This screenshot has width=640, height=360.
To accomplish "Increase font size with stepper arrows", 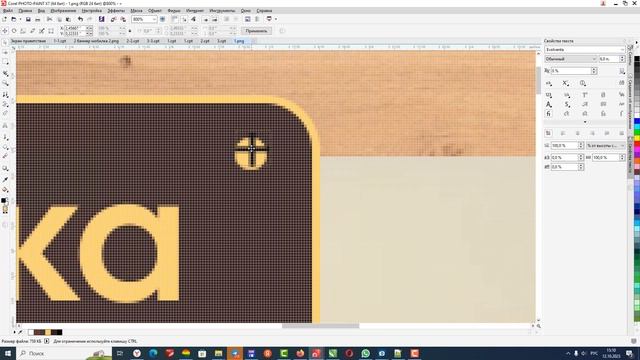I will [x=622, y=59].
